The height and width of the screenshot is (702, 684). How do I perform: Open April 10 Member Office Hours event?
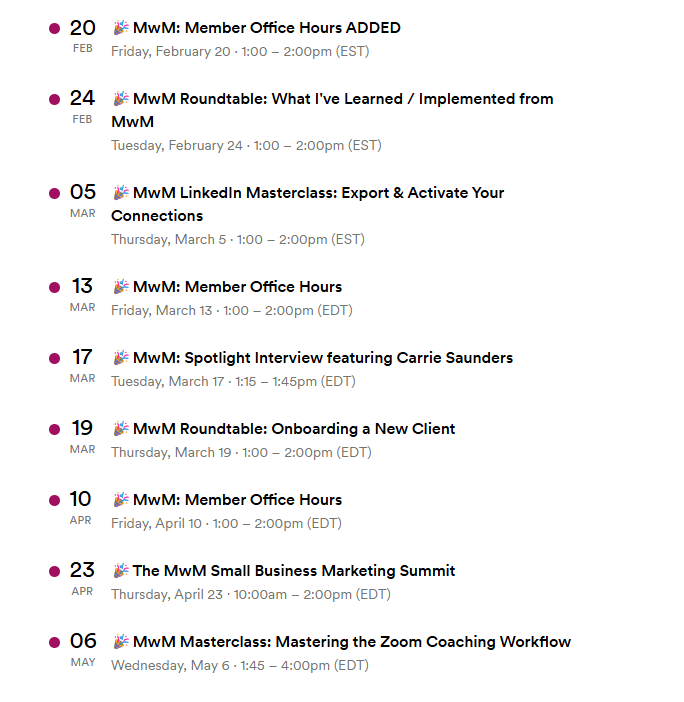(237, 500)
